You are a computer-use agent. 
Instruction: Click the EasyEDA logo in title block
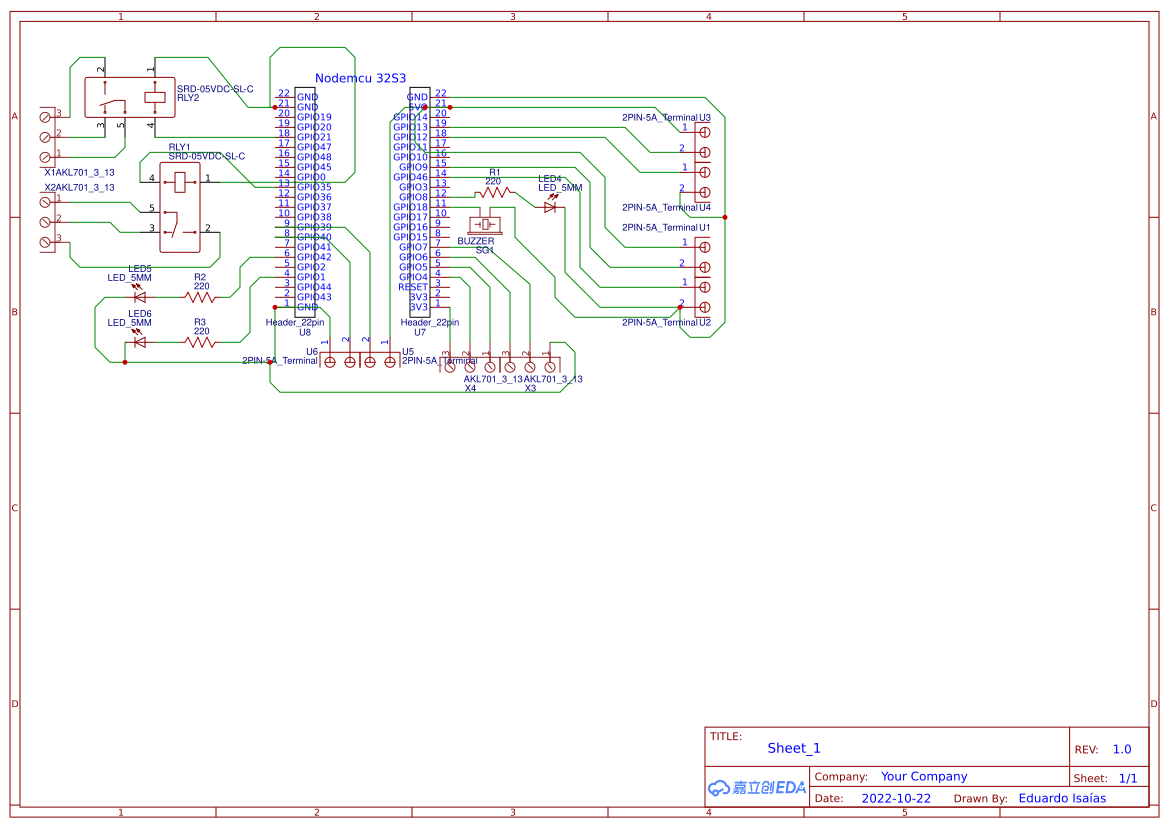point(757,787)
